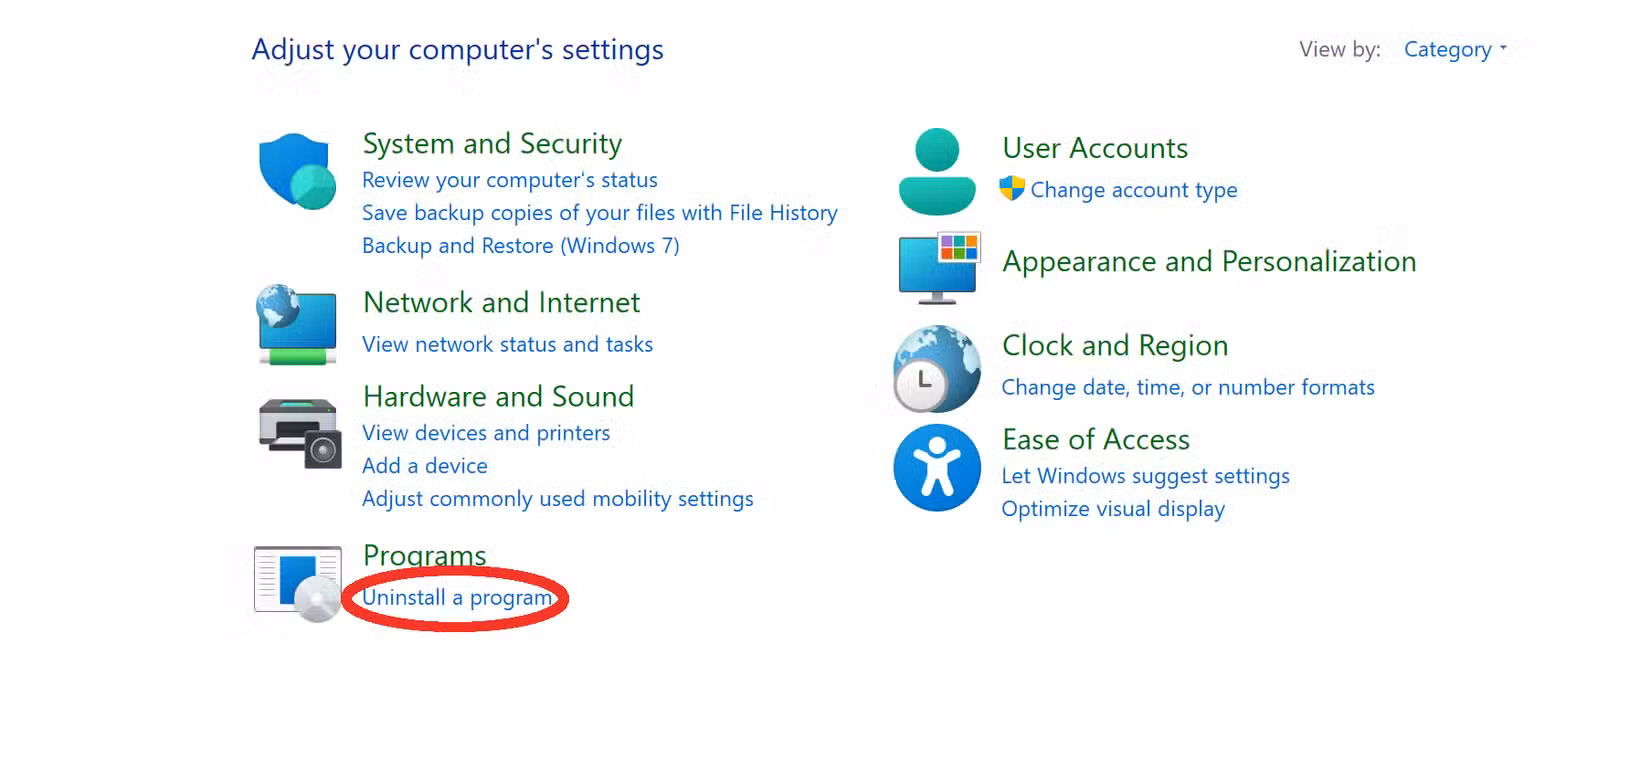The image size is (1650, 770).
Task: Click the Clock and Region globe icon
Action: [x=937, y=368]
